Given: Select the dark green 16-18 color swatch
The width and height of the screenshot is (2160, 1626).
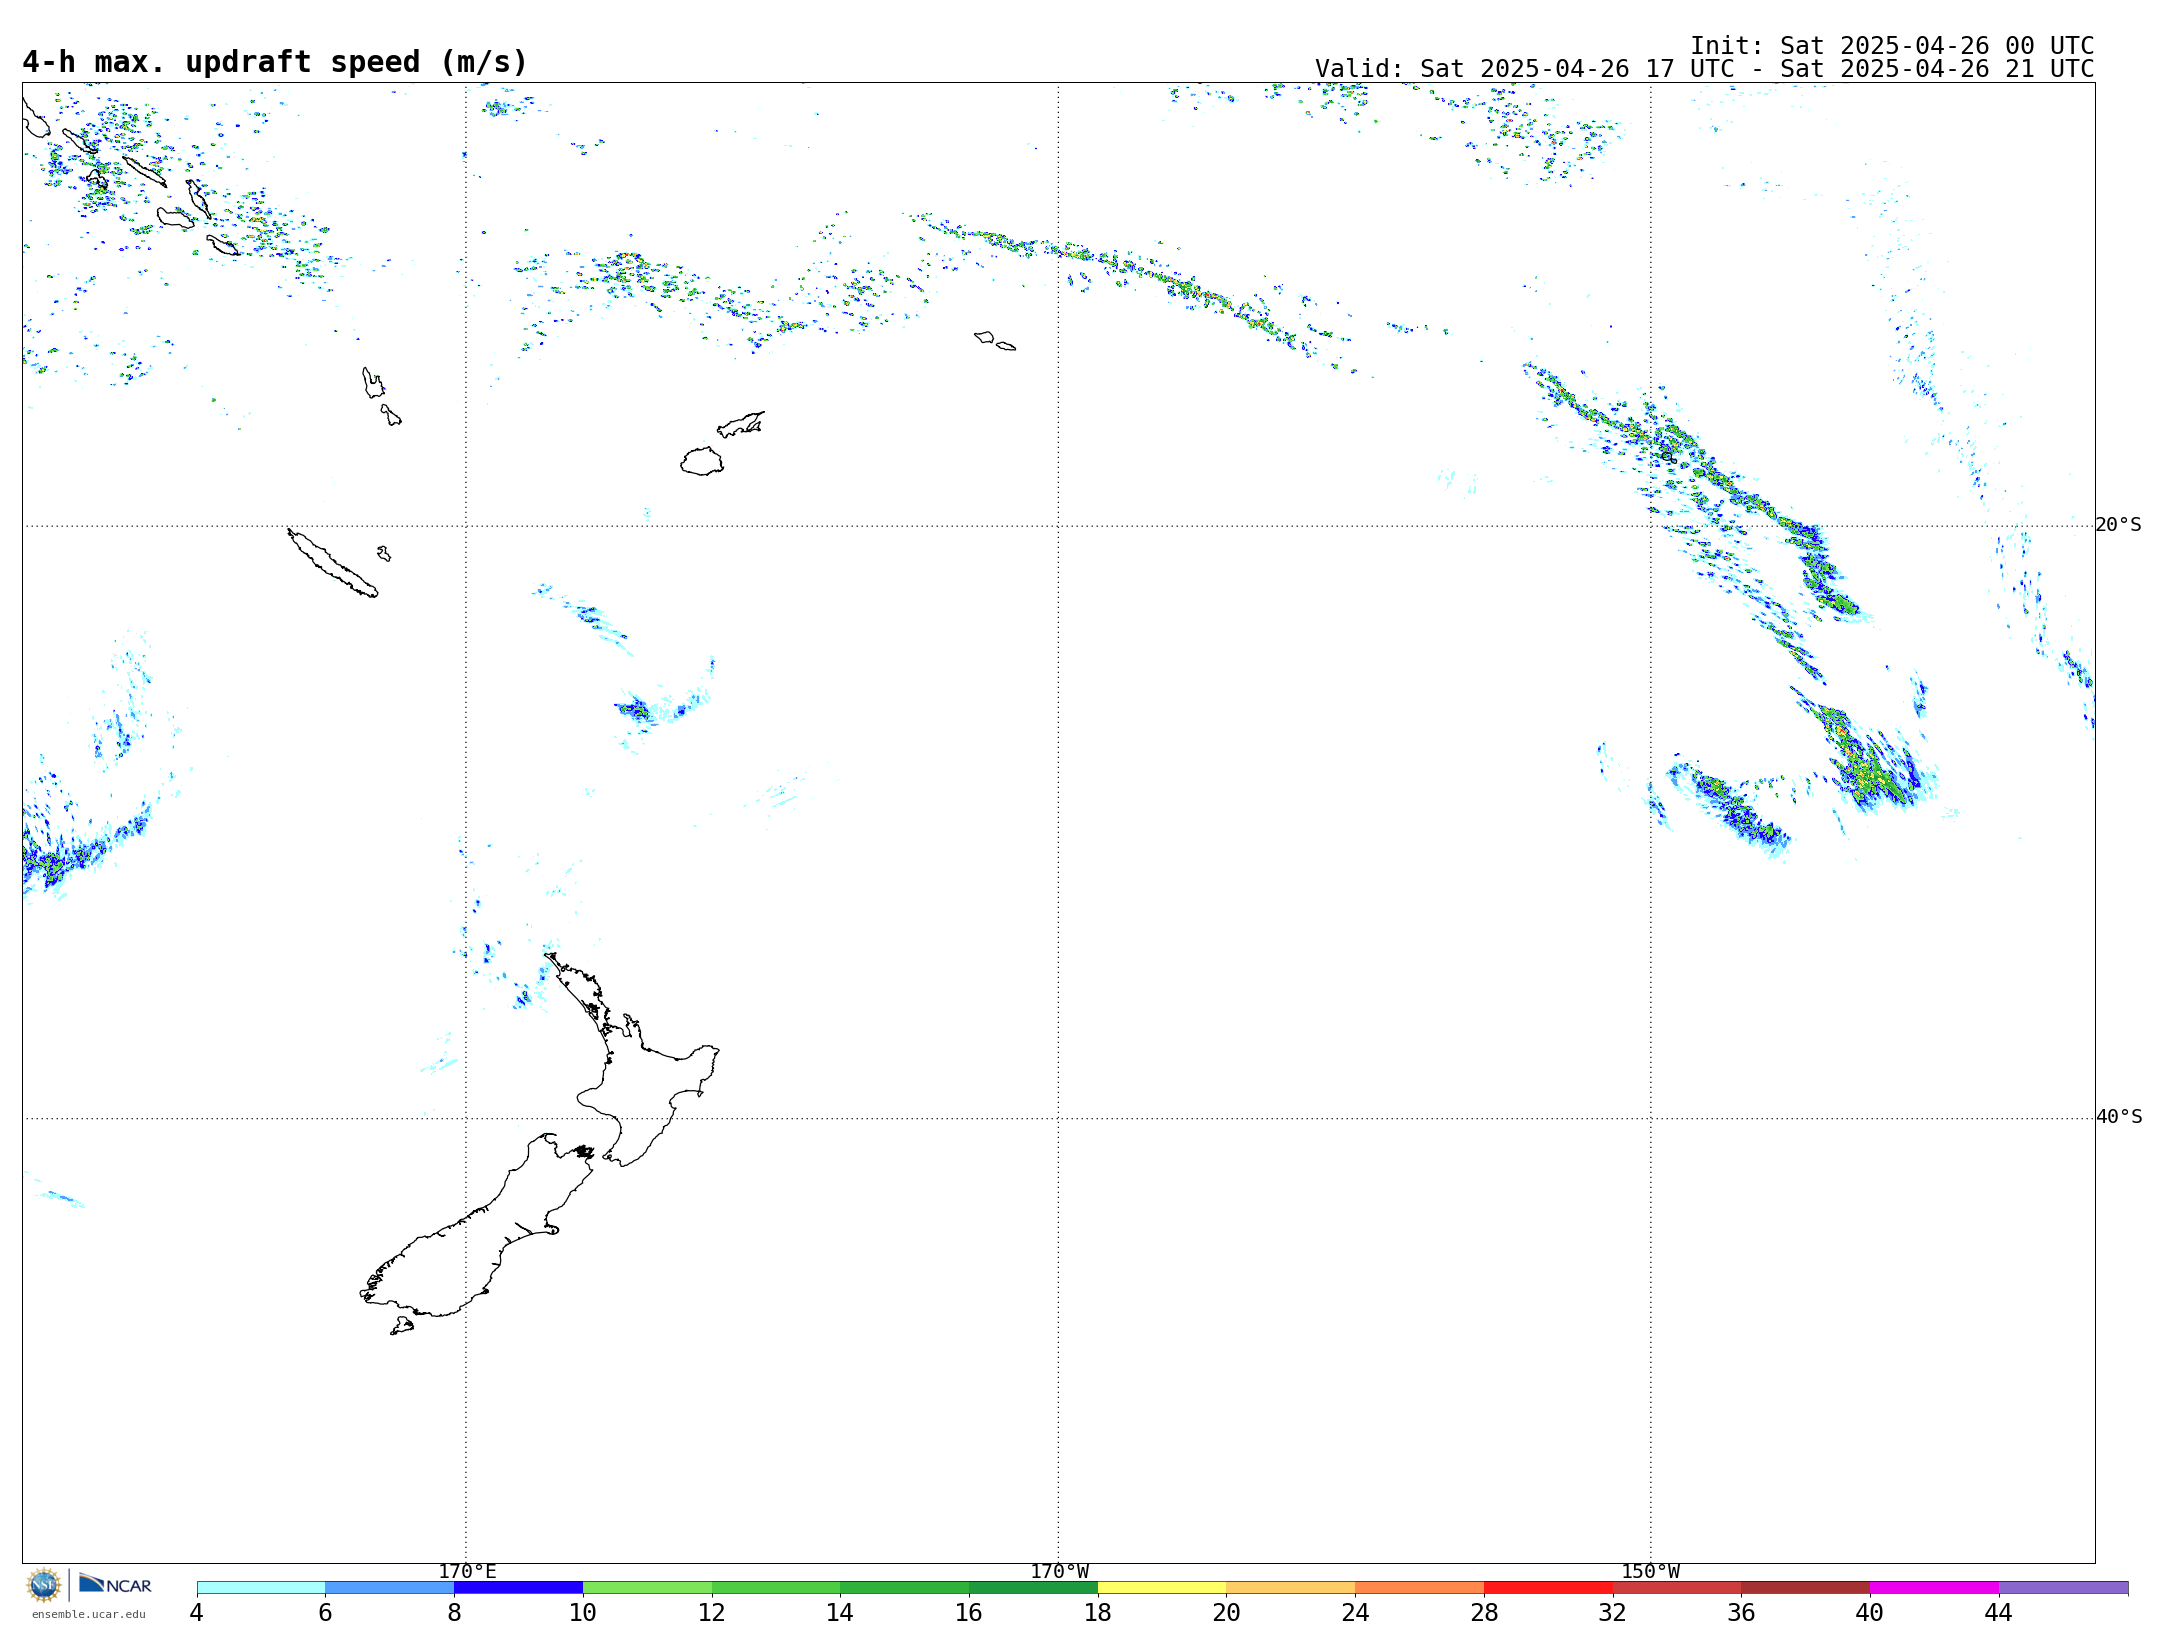Looking at the screenshot, I should coord(1034,1588).
